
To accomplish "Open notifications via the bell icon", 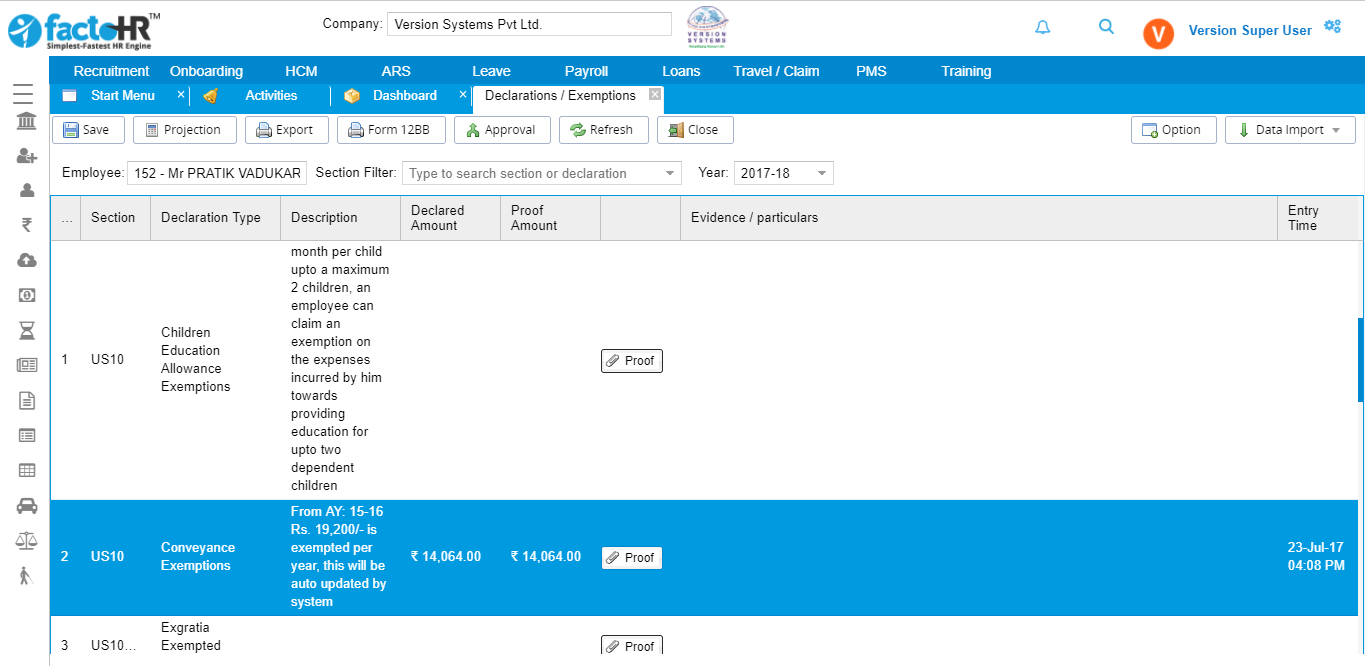I will (1043, 27).
